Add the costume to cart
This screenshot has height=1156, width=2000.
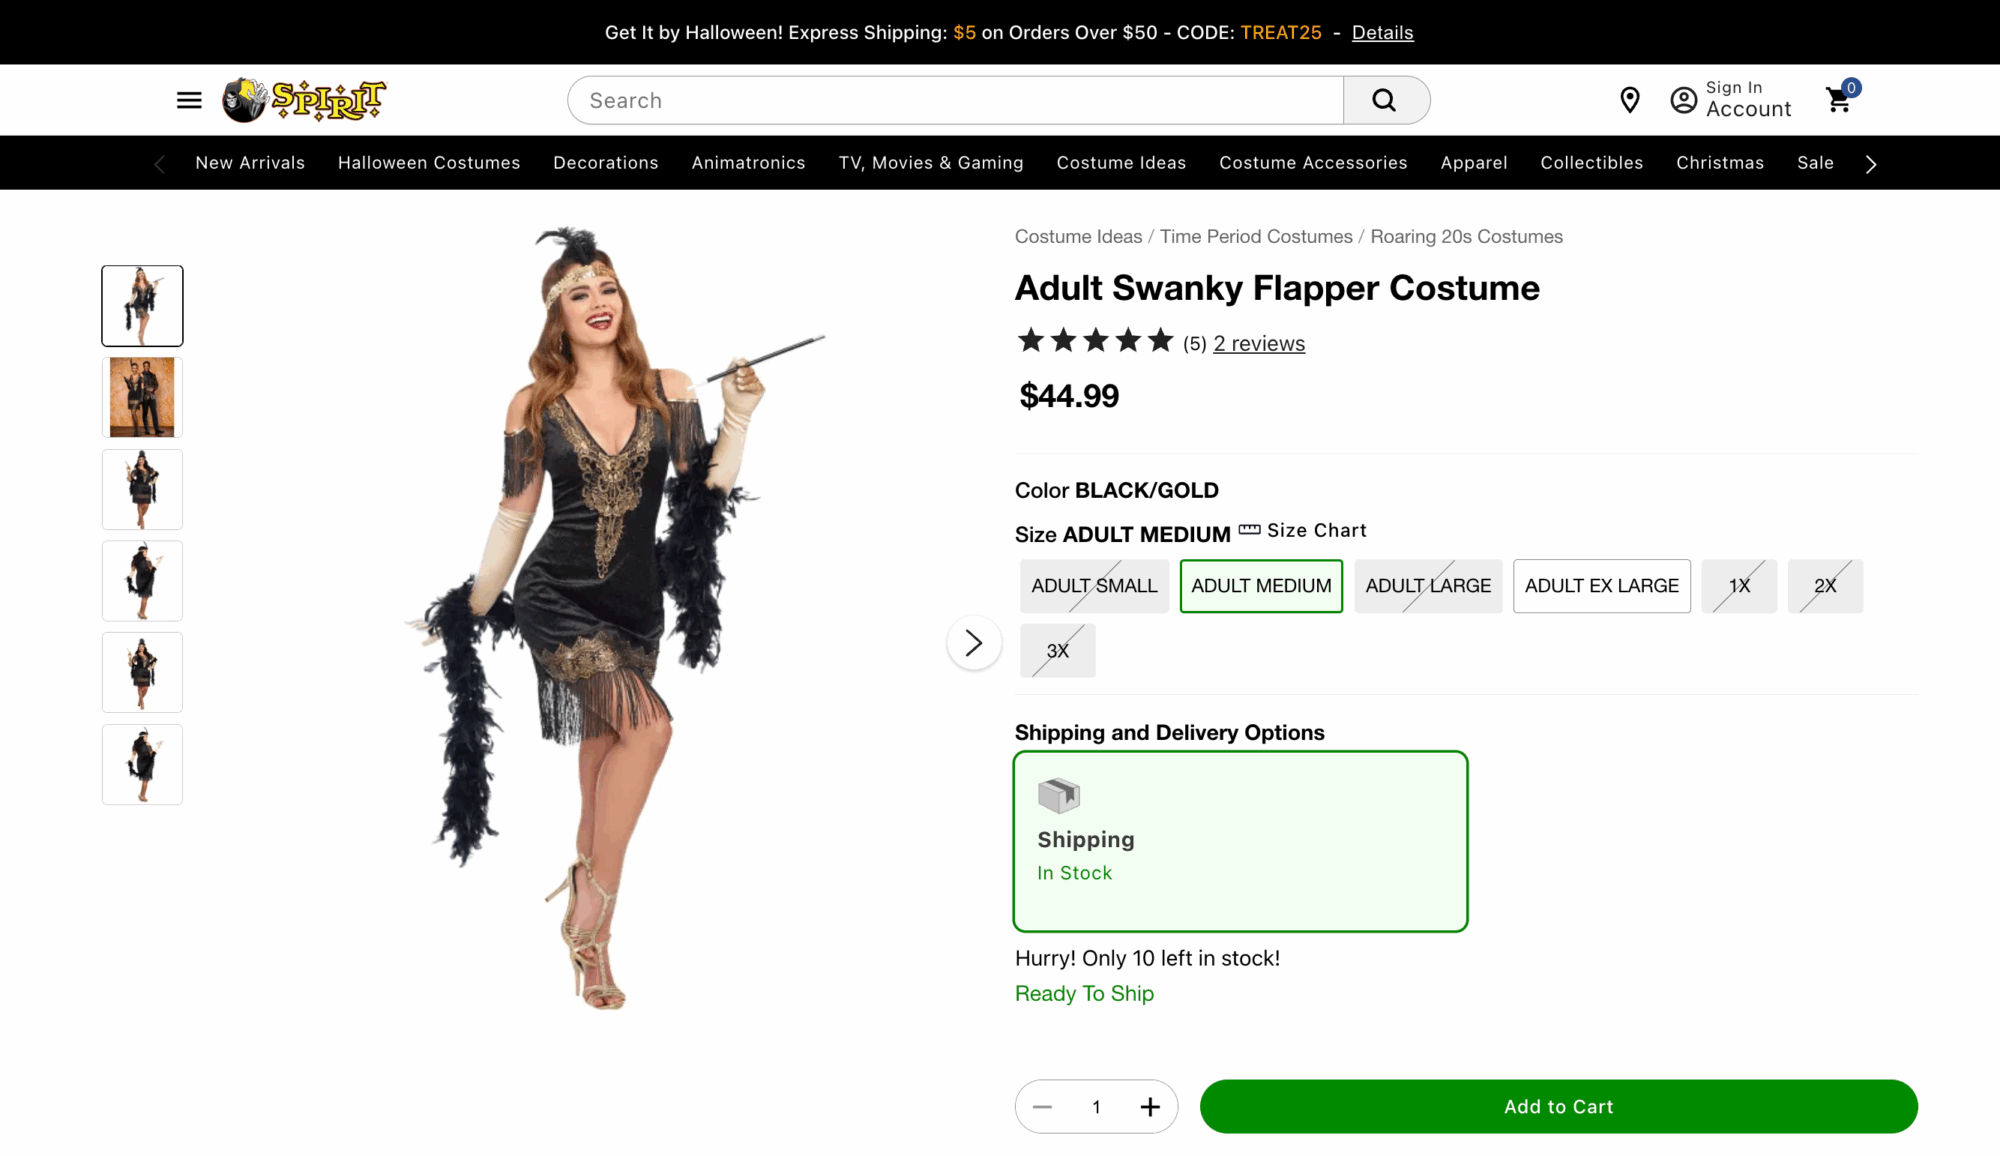(x=1558, y=1107)
